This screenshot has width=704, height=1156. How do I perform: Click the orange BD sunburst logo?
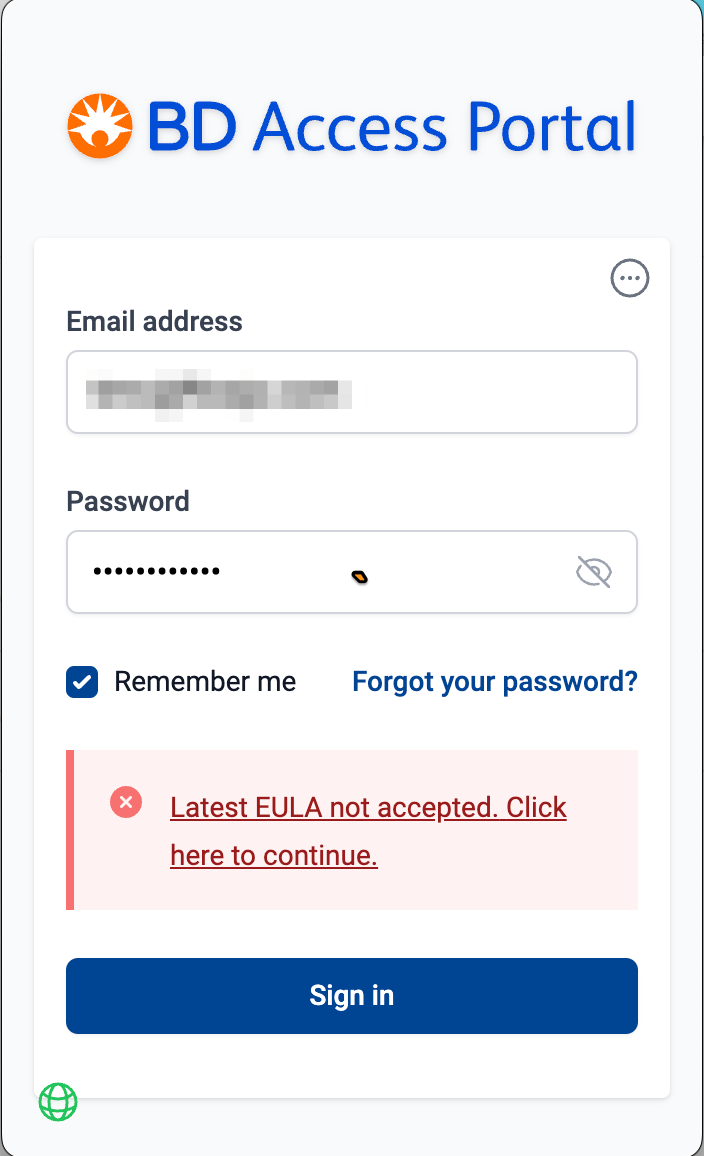(100, 127)
